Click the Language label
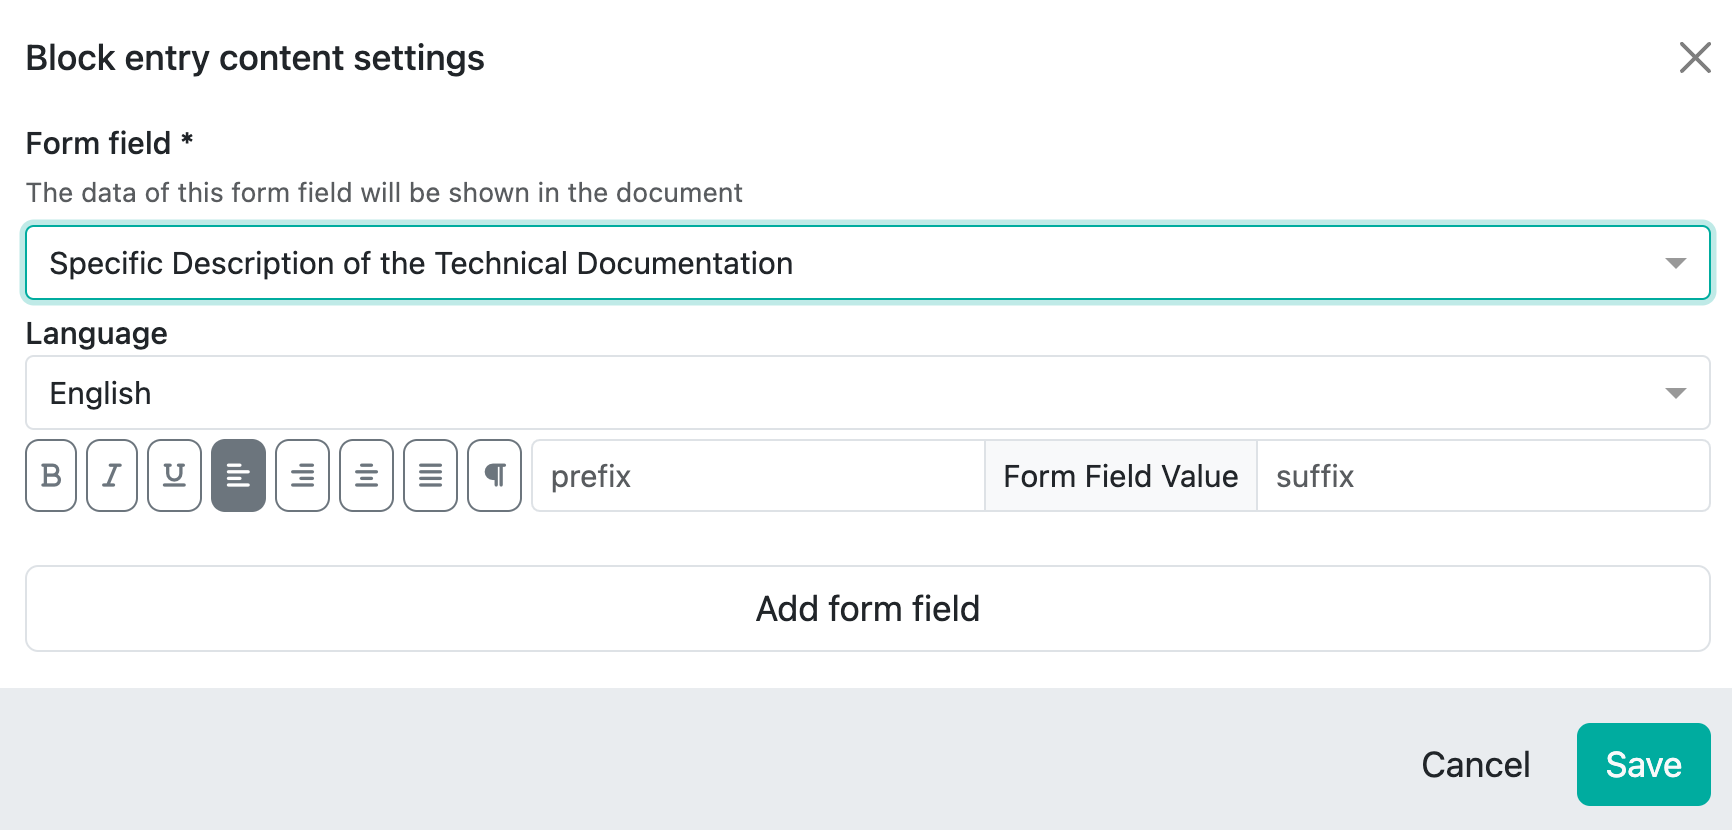Viewport: 1732px width, 830px height. [x=96, y=334]
